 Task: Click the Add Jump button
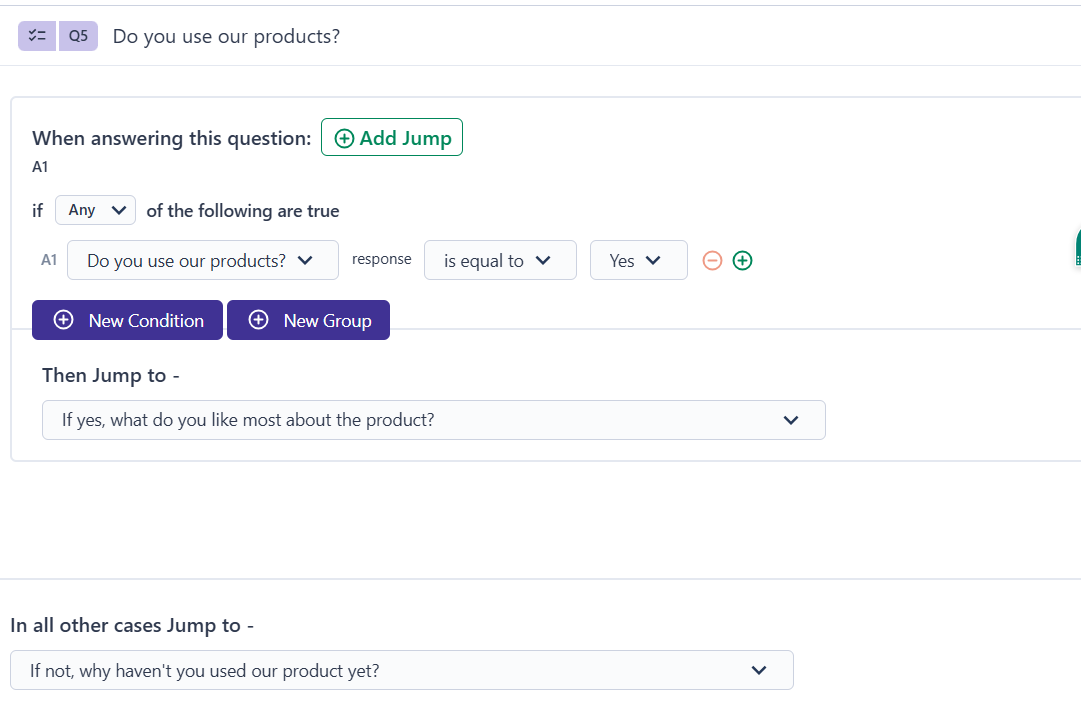392,138
